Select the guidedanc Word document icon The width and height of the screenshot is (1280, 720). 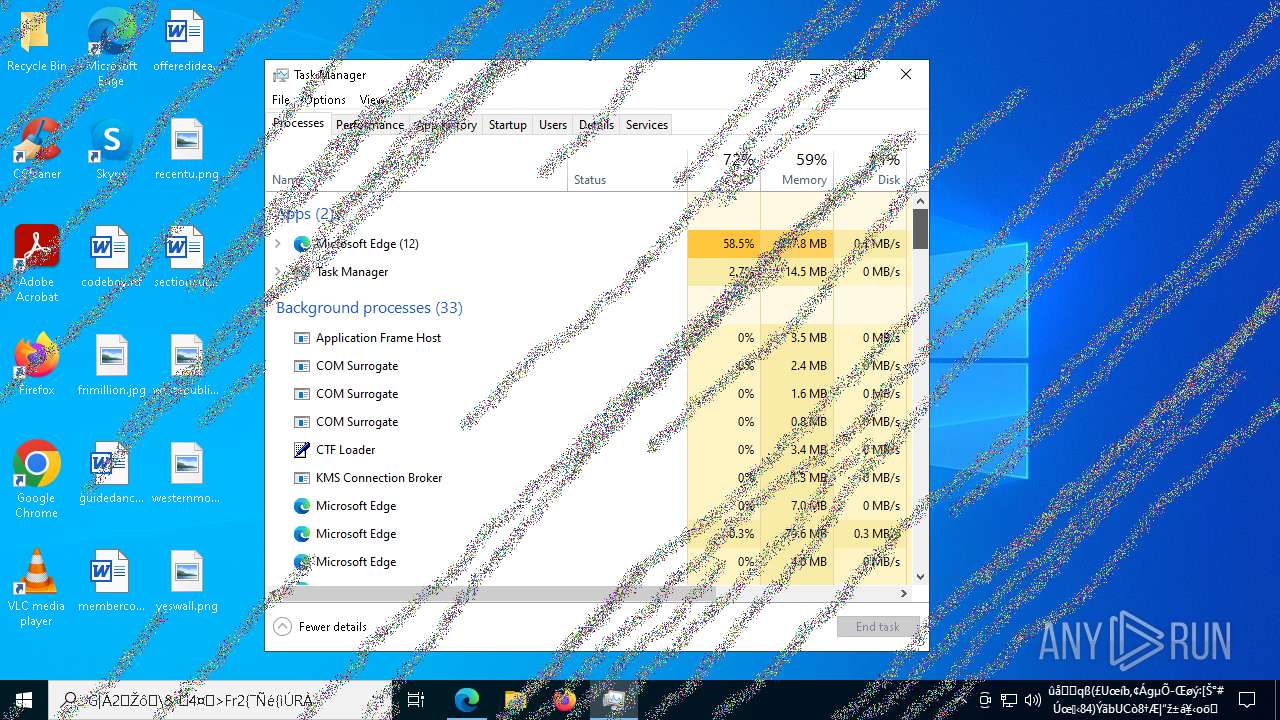pos(111,474)
